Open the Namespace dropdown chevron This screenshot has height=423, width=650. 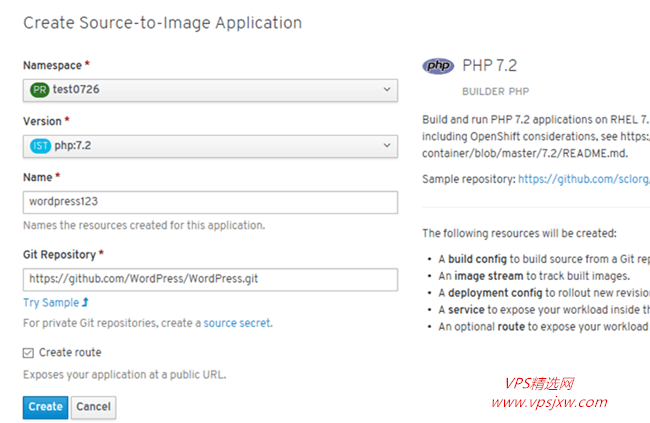[x=387, y=89]
